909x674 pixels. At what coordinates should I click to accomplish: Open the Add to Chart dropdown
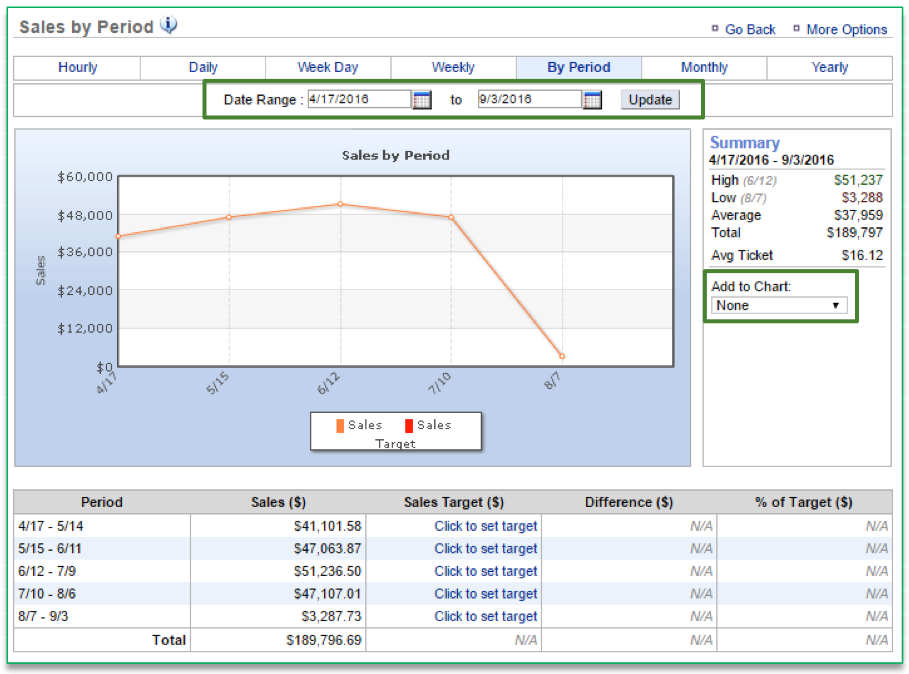pos(779,305)
